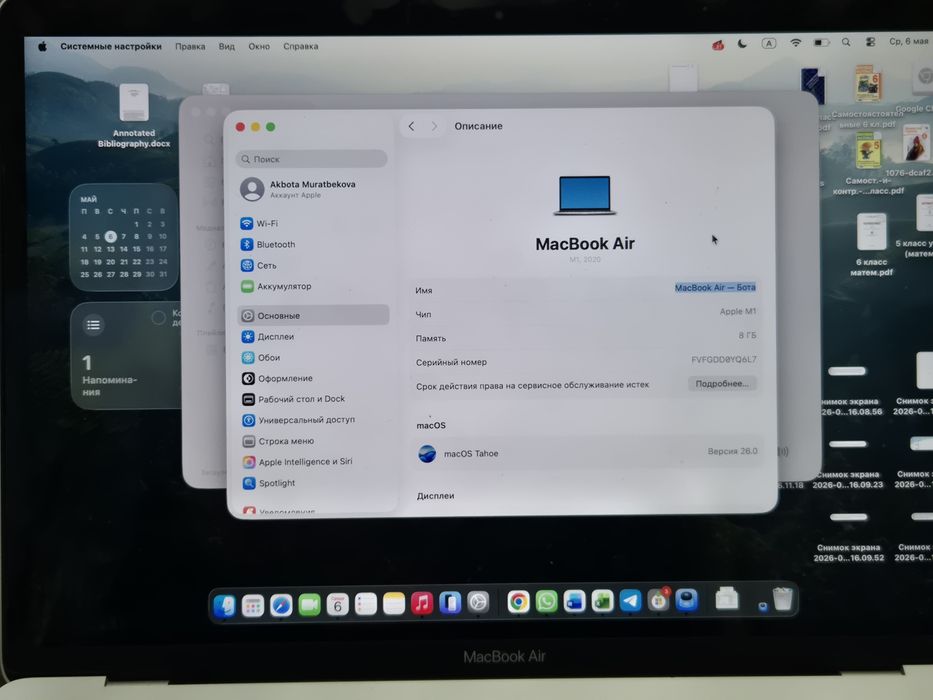Screen dimensions: 933x700
Task: Click the red menu bar app icon
Action: point(718,45)
